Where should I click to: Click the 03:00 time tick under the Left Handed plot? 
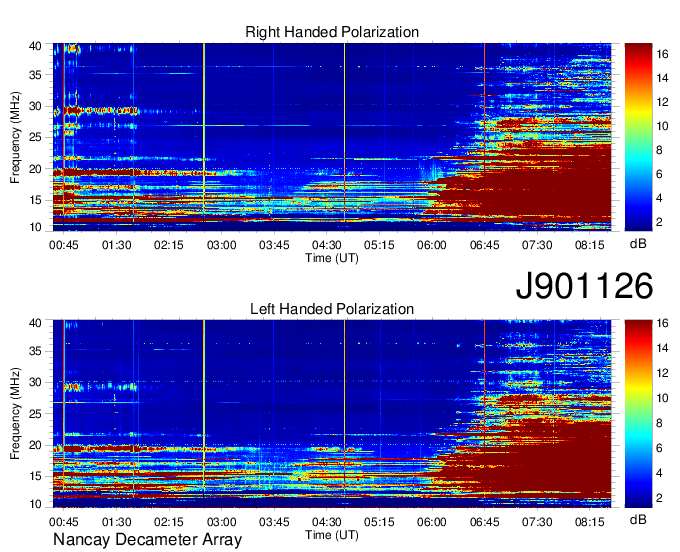(x=222, y=522)
